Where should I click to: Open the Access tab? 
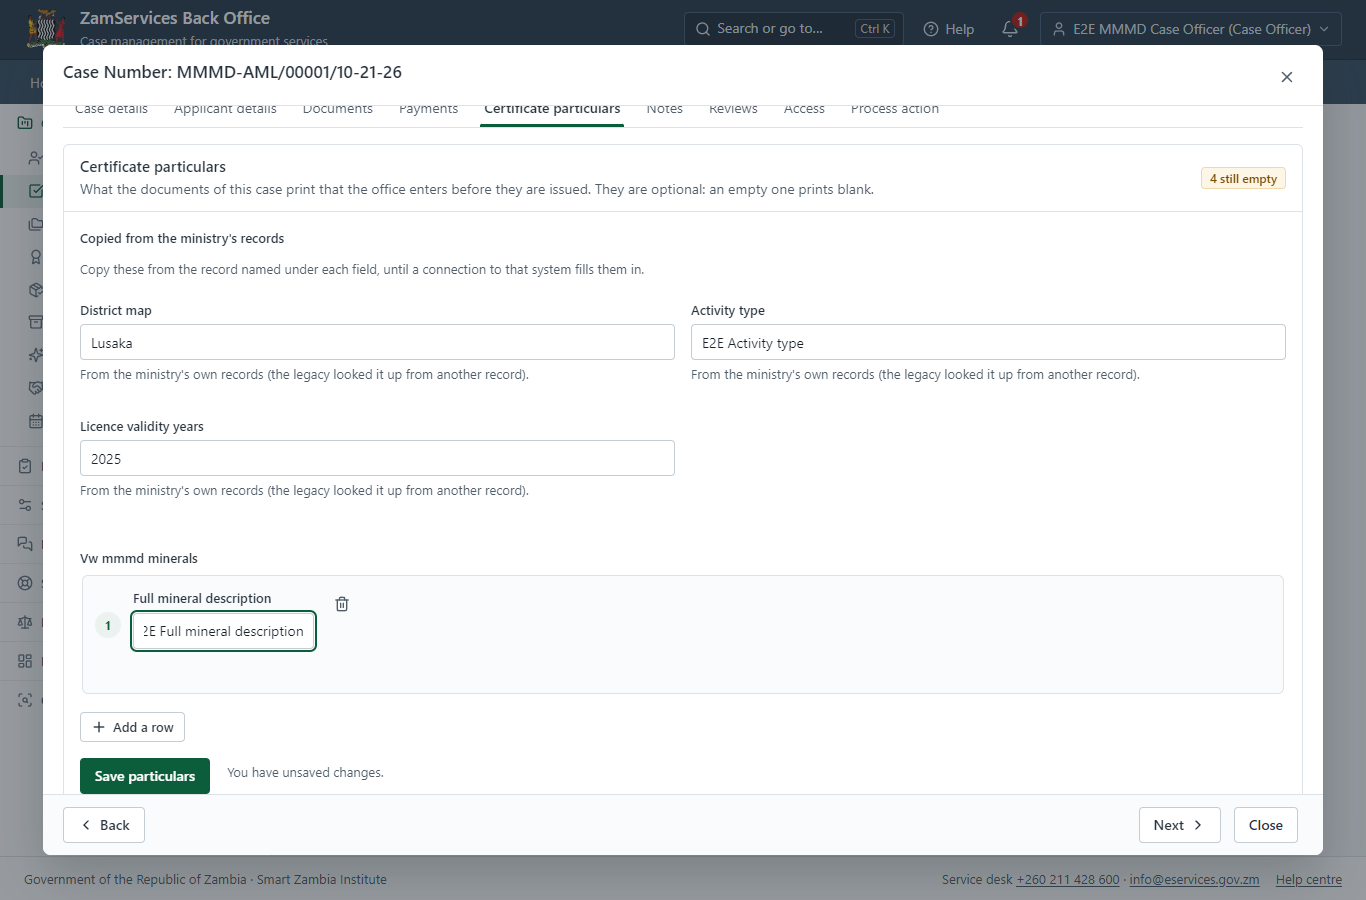804,109
